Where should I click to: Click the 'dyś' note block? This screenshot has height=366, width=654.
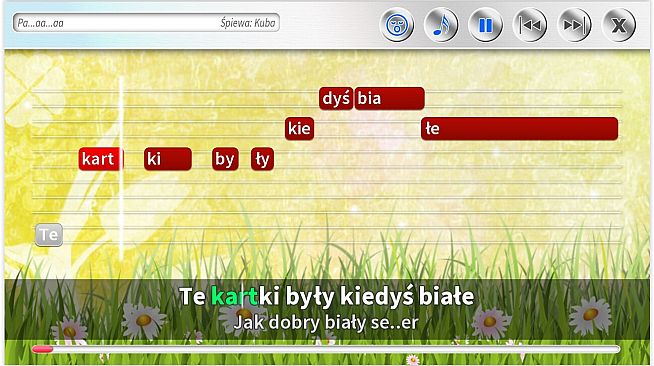pos(336,98)
